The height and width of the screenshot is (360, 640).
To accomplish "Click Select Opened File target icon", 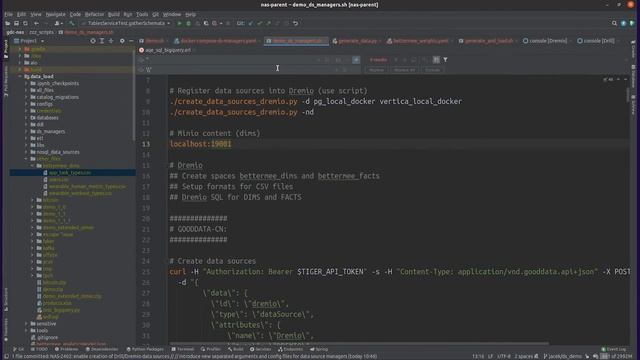I will (x=93, y=41).
